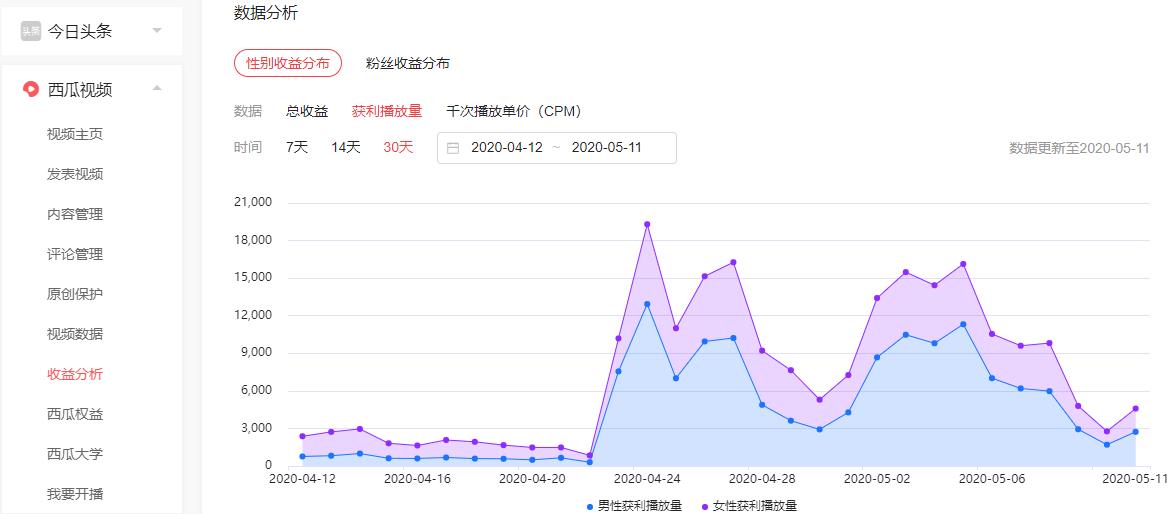
Task: Click the 数据分析 heading
Action: [x=266, y=13]
